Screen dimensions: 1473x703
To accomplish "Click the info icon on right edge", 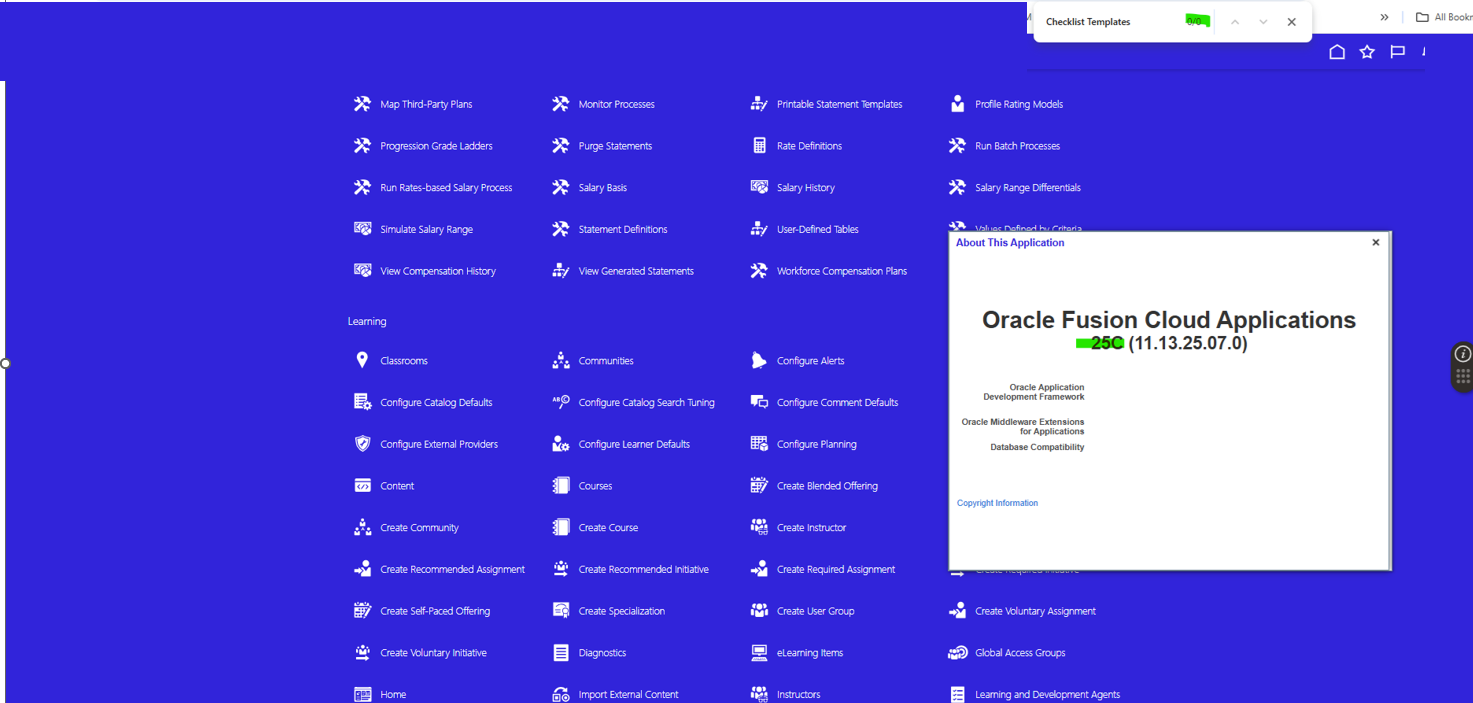I will [1463, 354].
